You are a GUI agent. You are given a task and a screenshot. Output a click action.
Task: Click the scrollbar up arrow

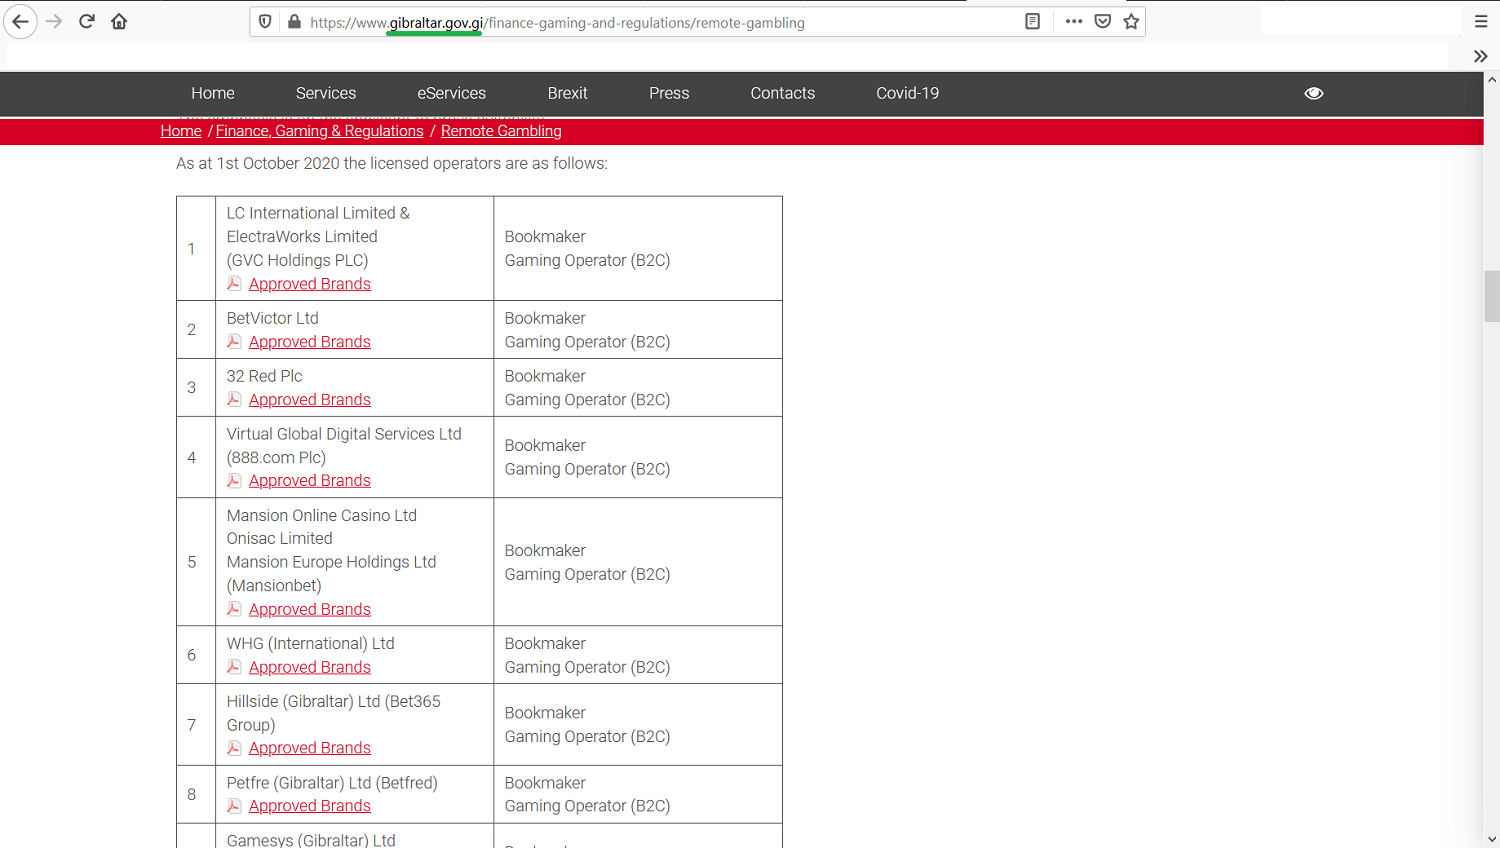[x=1492, y=79]
